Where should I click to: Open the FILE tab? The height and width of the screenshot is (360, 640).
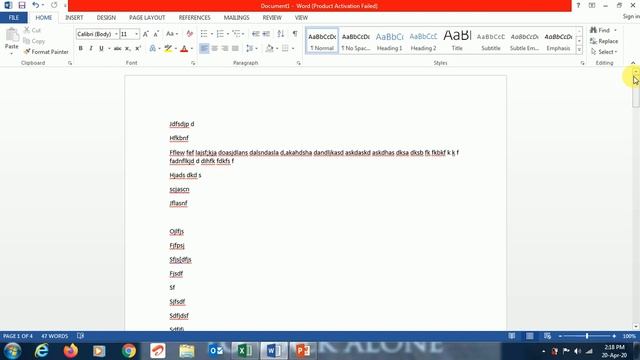pyautogui.click(x=14, y=18)
